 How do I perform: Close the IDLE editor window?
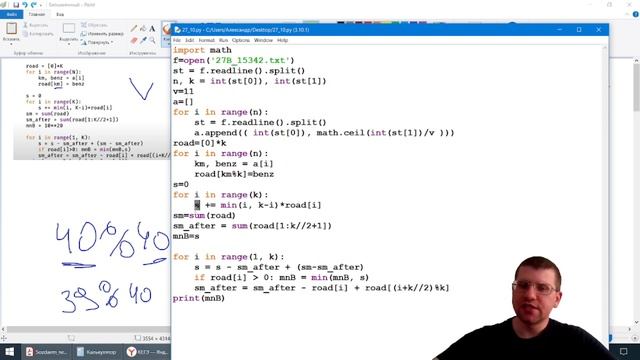click(598, 30)
